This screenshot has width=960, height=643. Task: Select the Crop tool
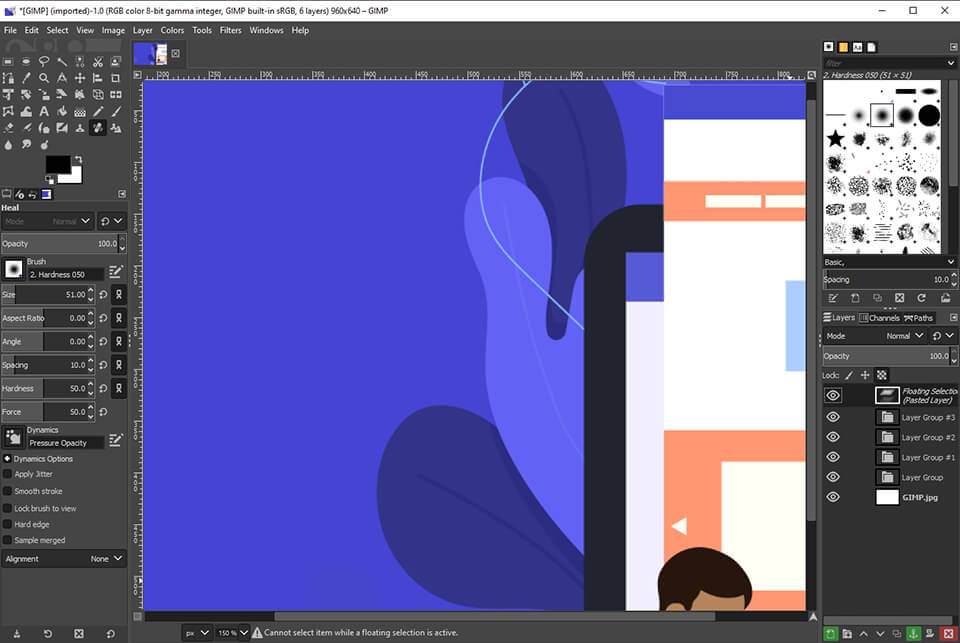(116, 78)
